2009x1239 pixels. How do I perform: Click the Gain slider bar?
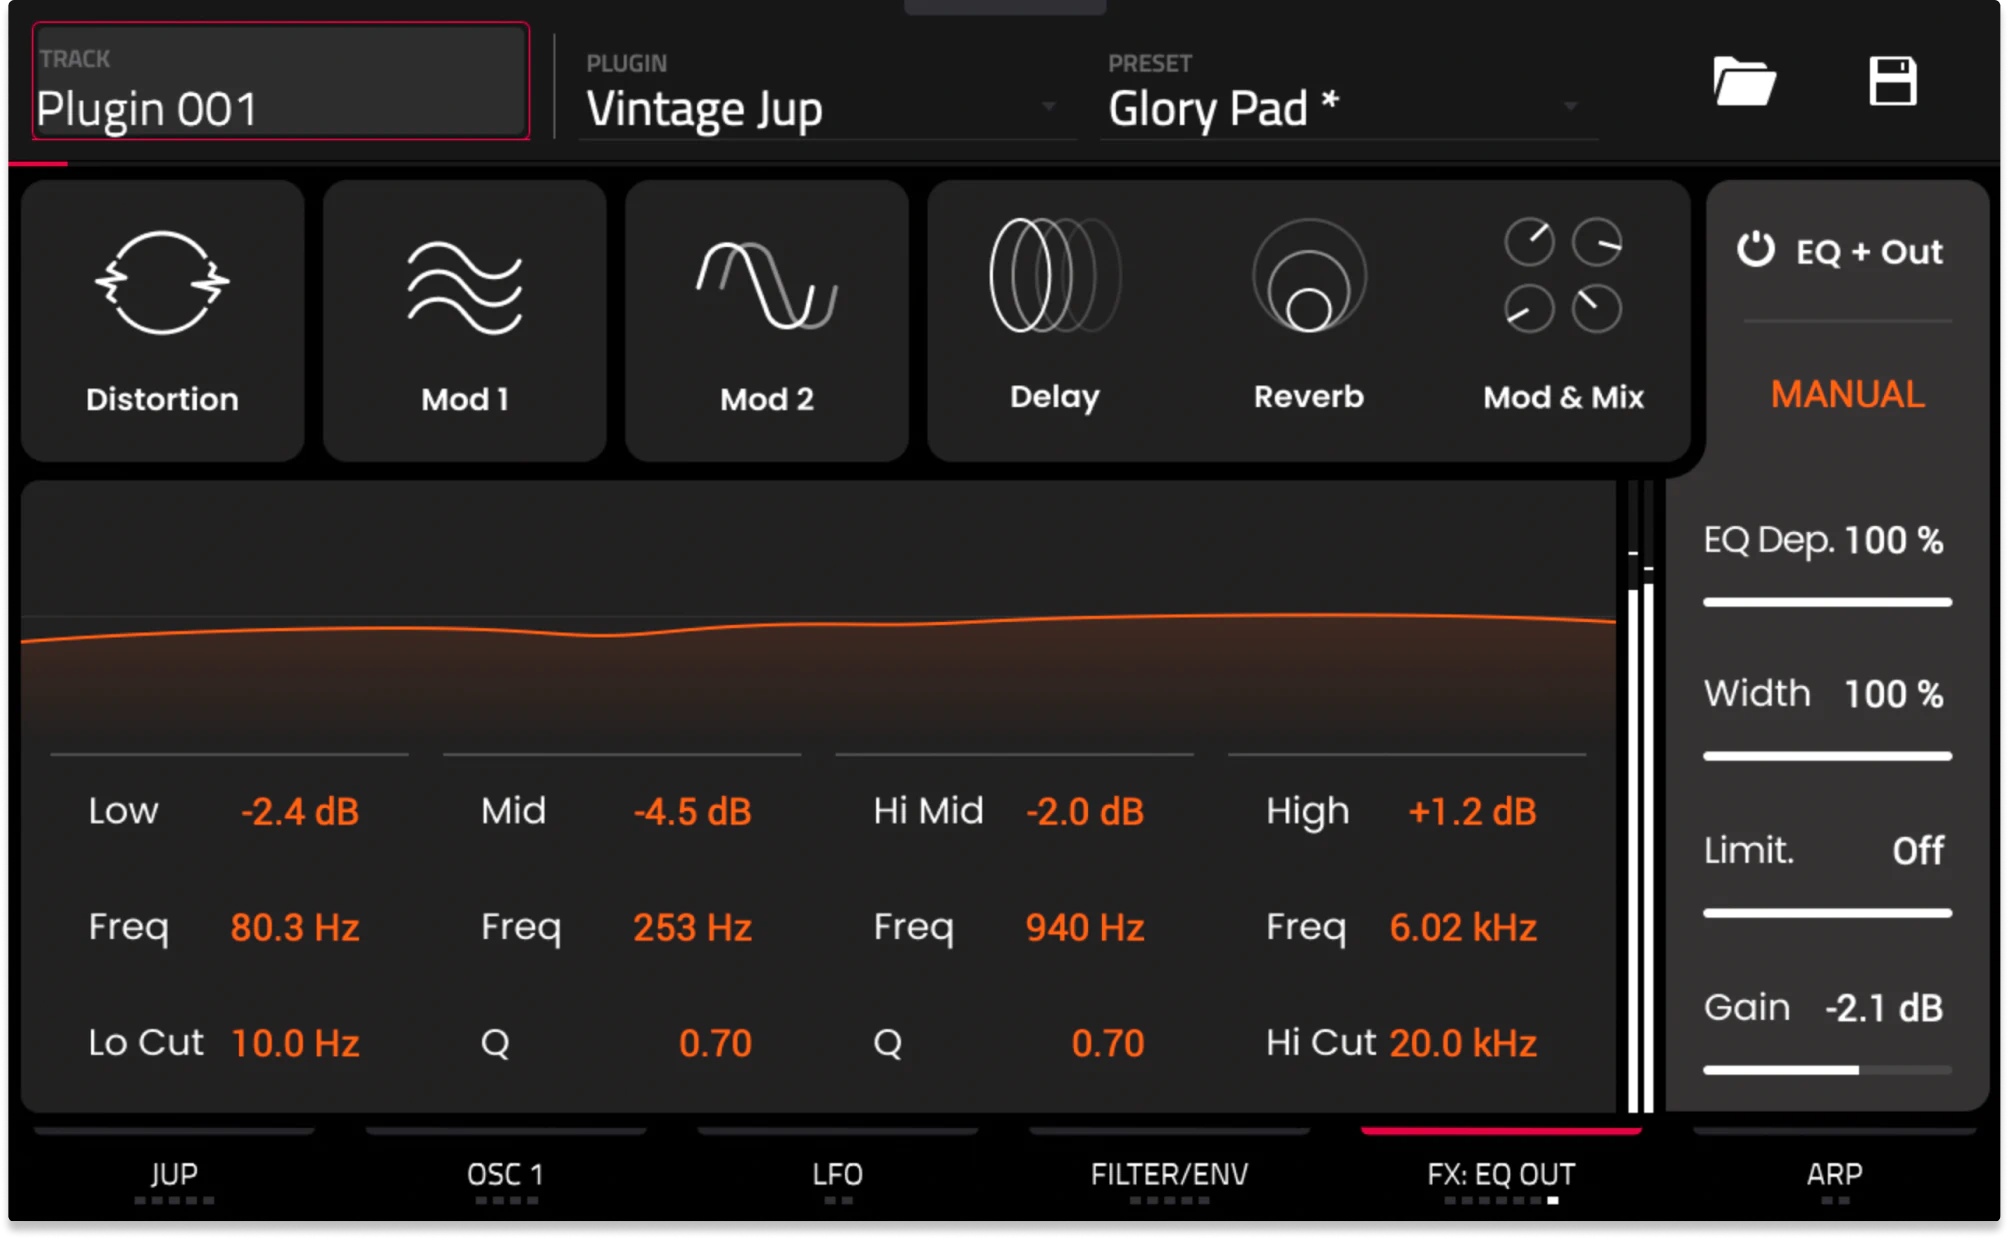coord(1827,1070)
